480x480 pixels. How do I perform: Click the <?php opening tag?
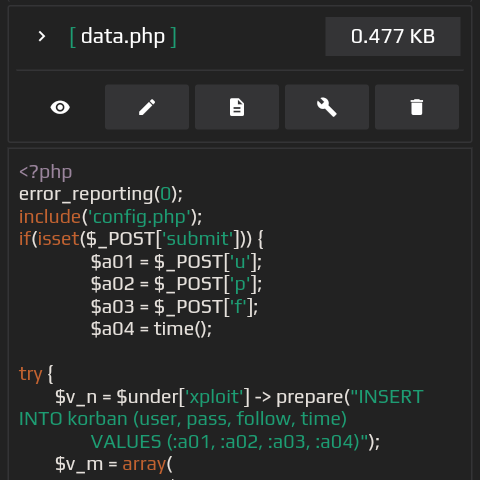tap(46, 173)
